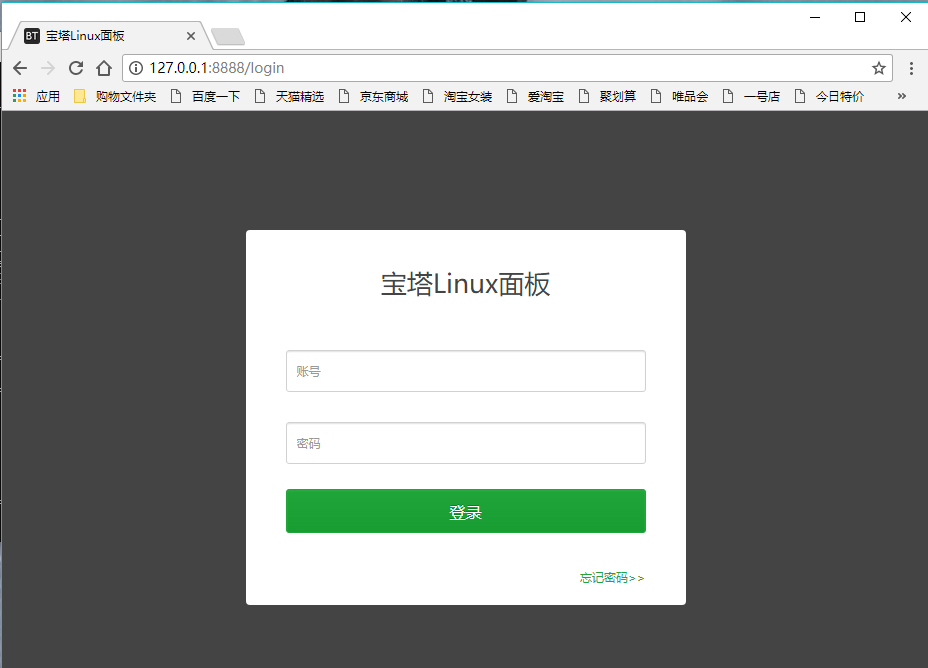Screen dimensions: 928x668
Task: Reload the page with the refresh icon
Action: coord(76,68)
